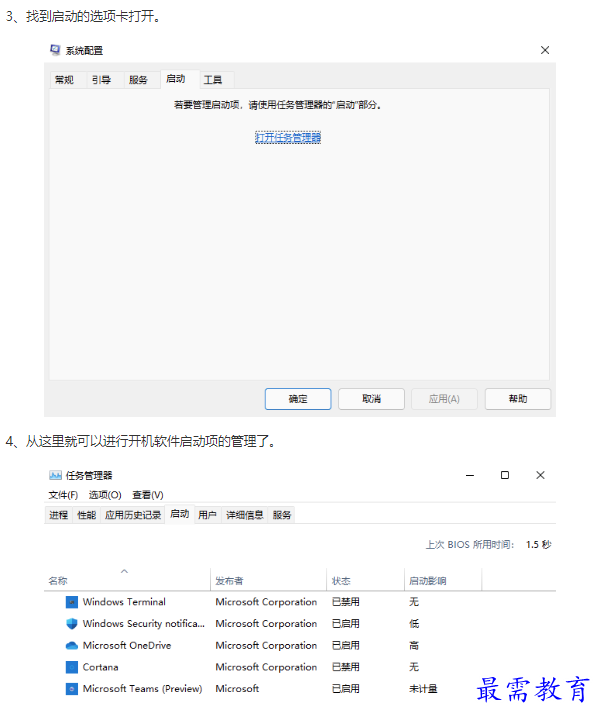Minimize the 任务管理器 window
Image resolution: width=598 pixels, height=721 pixels.
470,475
